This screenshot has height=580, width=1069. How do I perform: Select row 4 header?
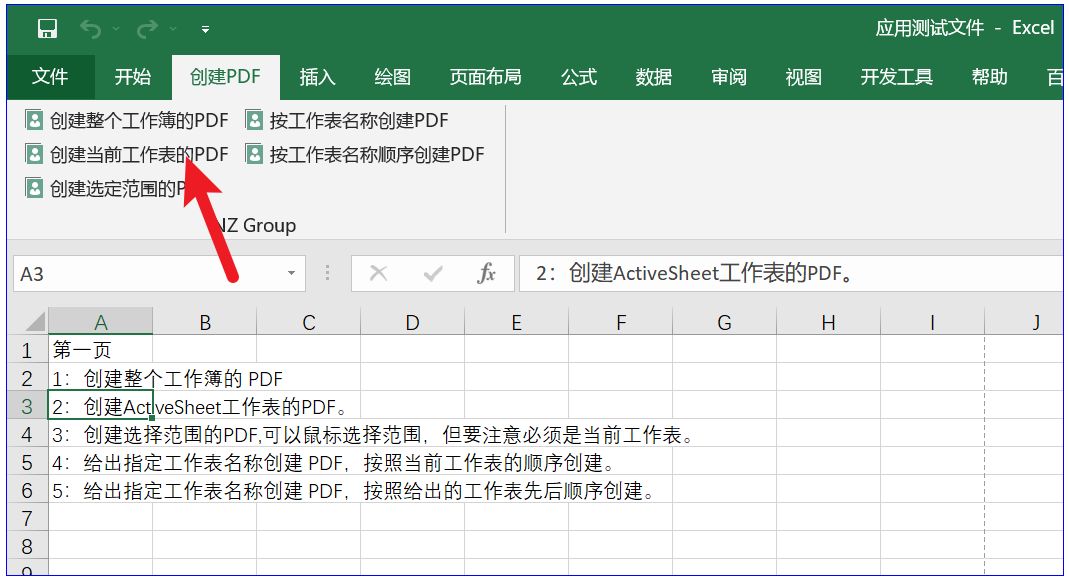27,434
